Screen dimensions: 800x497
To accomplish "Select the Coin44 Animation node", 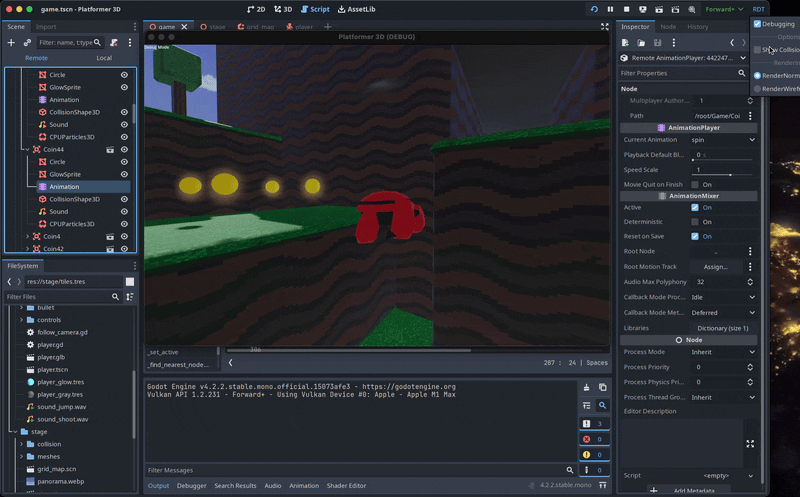I will pos(64,187).
